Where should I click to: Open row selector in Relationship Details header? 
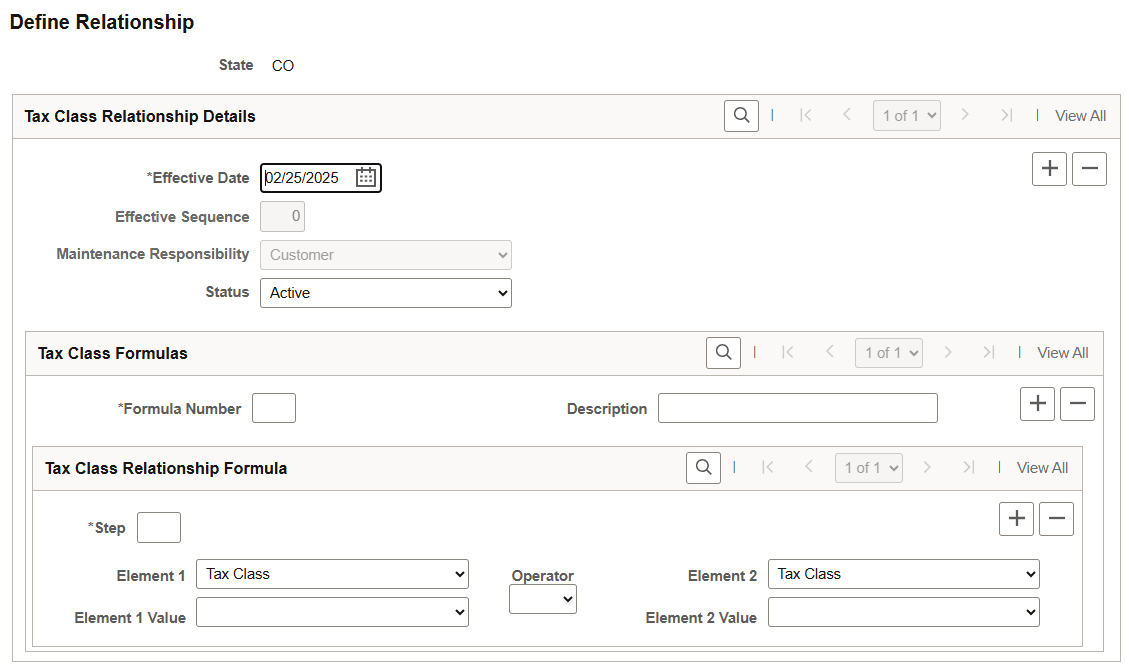[907, 116]
